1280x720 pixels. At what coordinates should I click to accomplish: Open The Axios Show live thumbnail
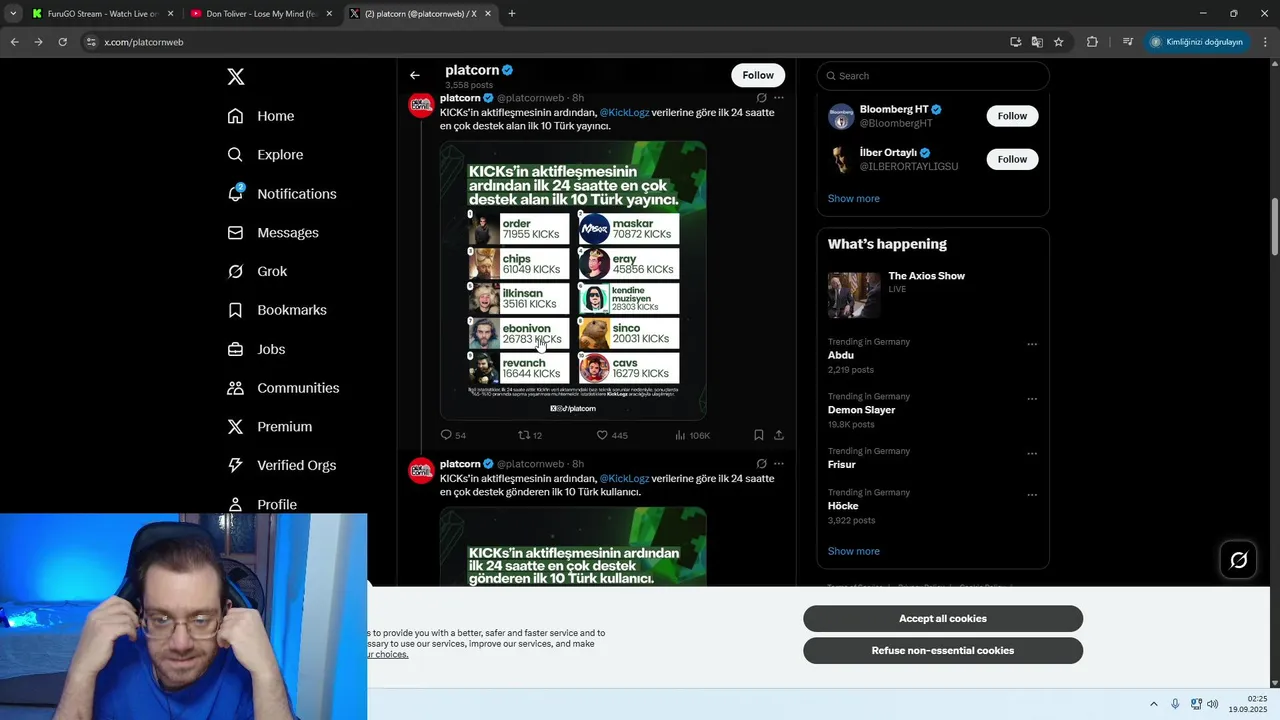[x=854, y=295]
